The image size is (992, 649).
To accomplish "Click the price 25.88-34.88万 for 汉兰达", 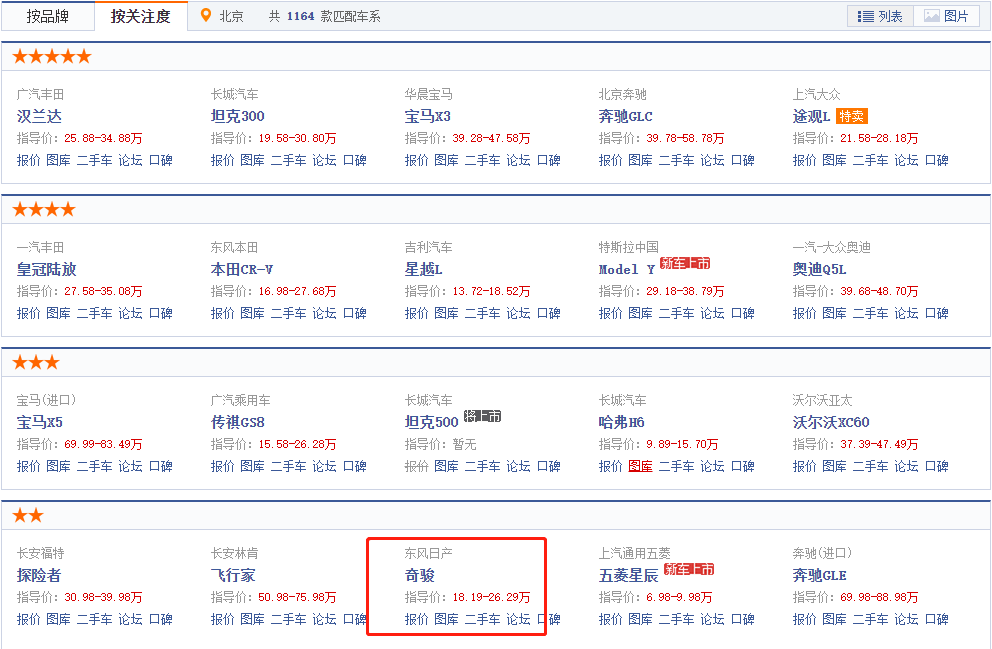I will (103, 139).
